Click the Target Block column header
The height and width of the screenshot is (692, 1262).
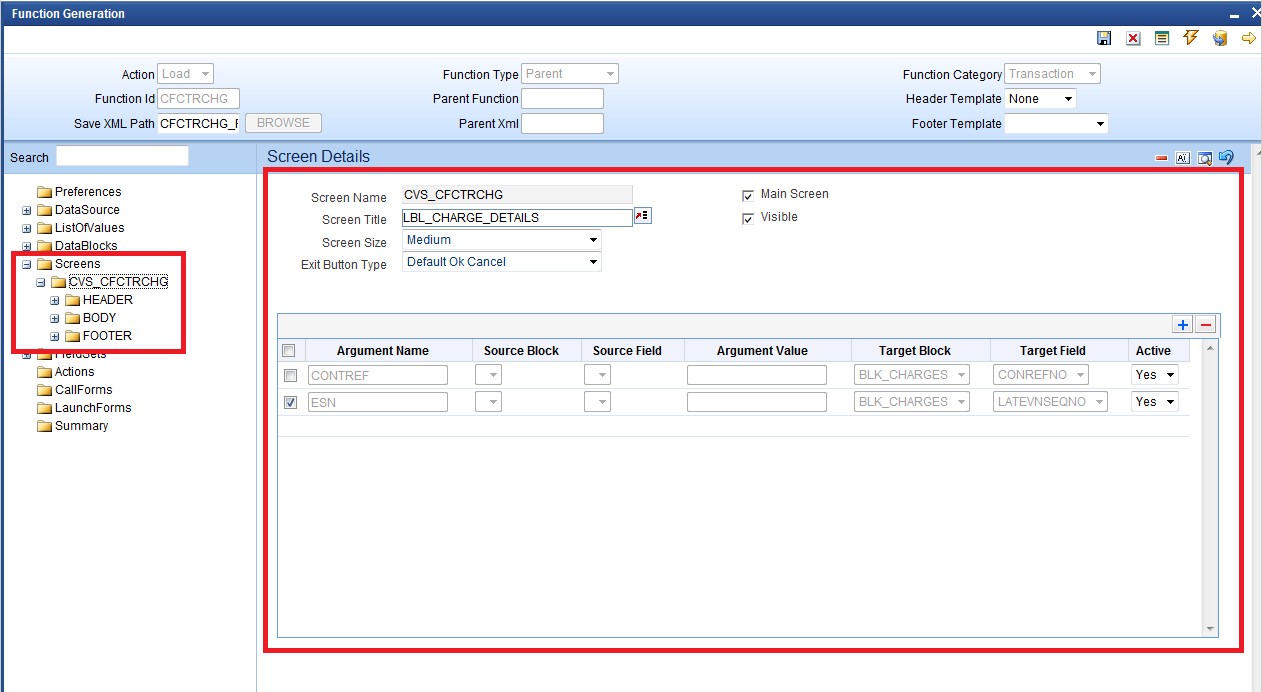[x=915, y=351]
